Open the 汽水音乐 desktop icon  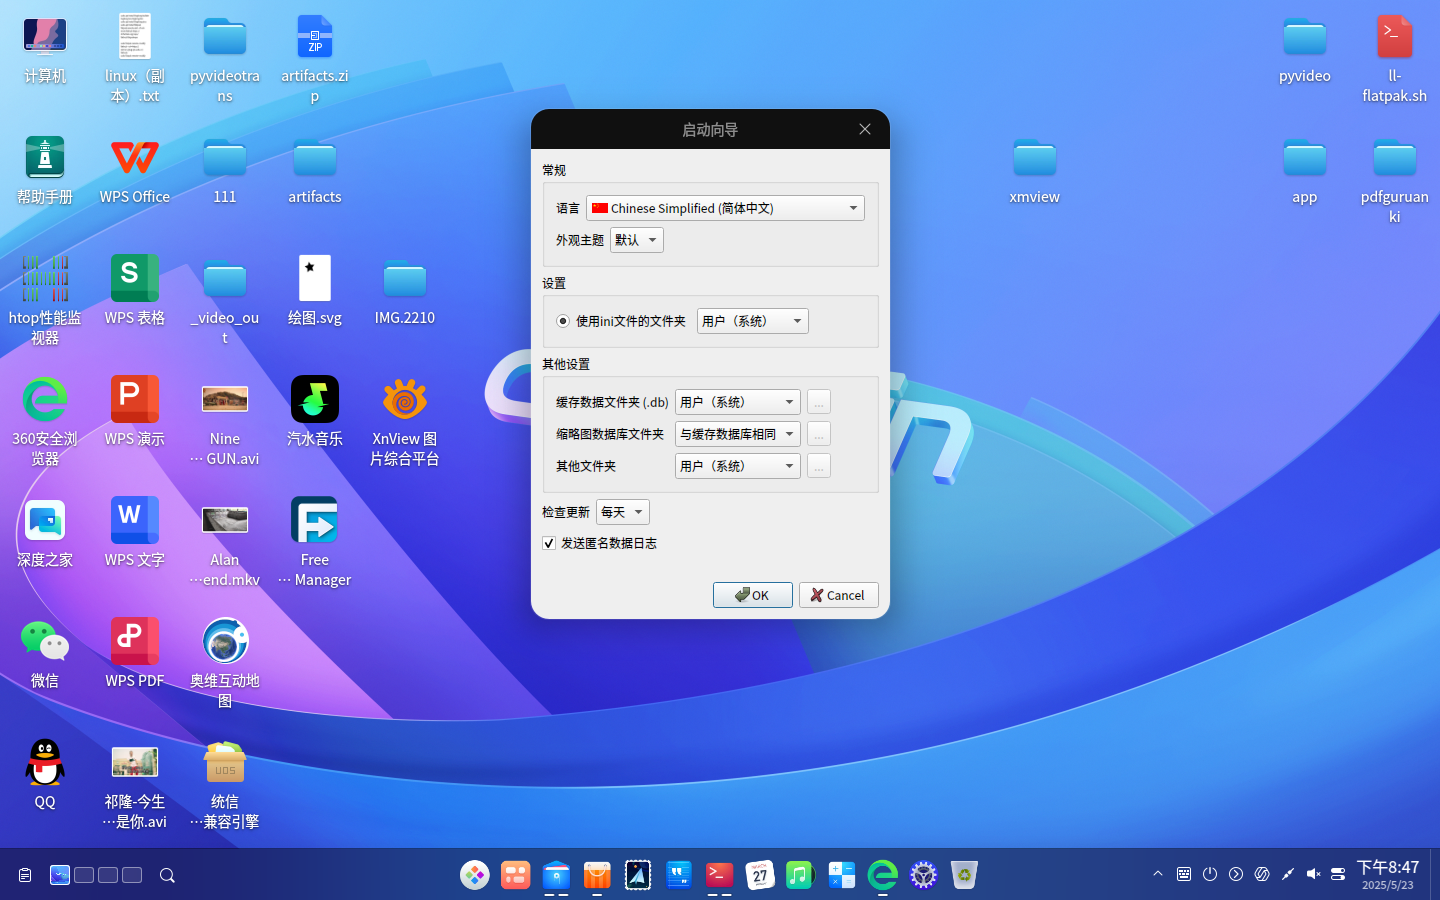315,399
